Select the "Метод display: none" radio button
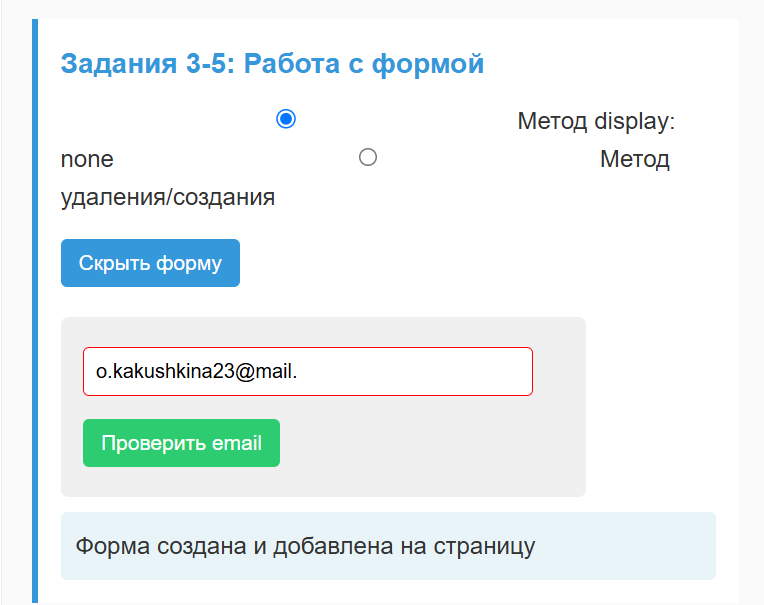Image resolution: width=764 pixels, height=605 pixels. click(286, 119)
